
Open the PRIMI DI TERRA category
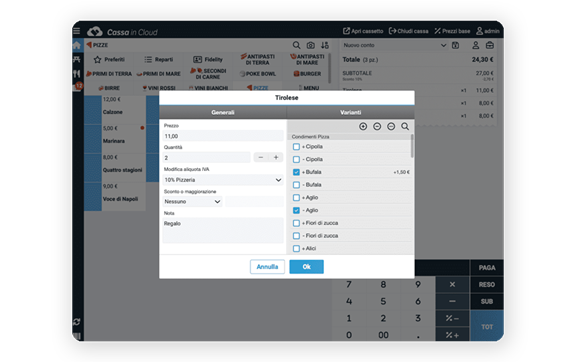click(x=109, y=74)
